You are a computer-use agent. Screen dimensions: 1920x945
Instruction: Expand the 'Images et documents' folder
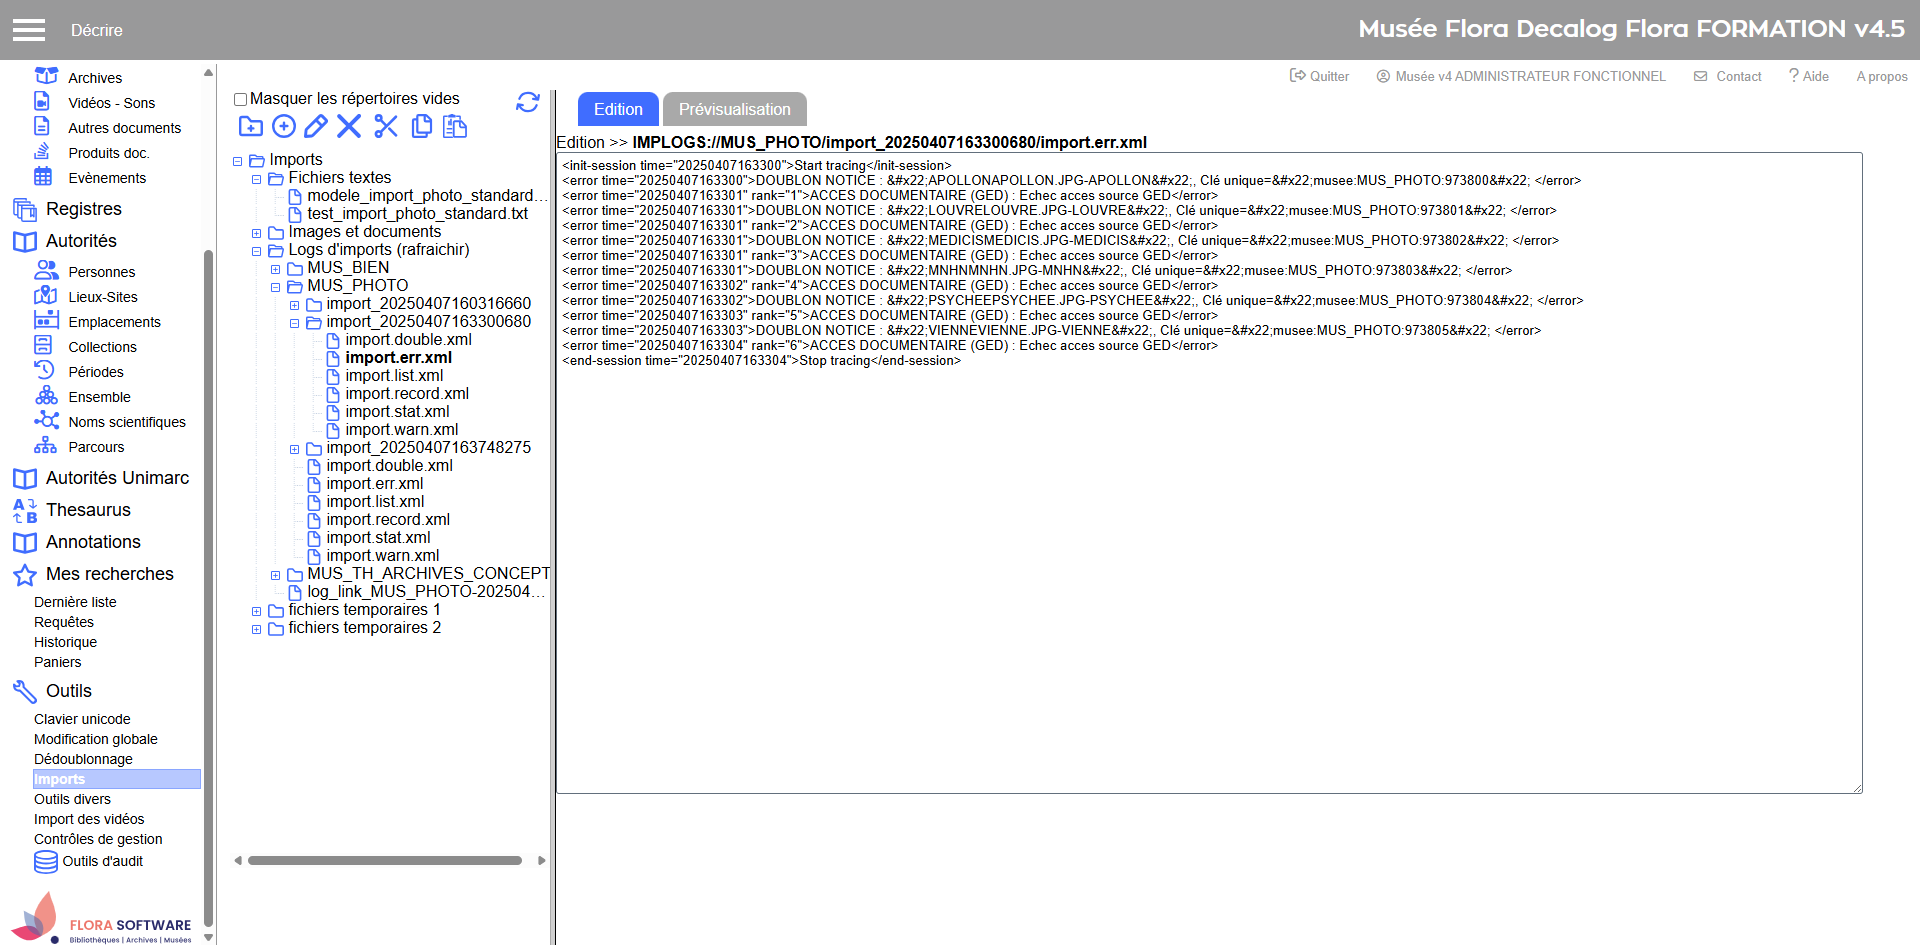click(257, 233)
